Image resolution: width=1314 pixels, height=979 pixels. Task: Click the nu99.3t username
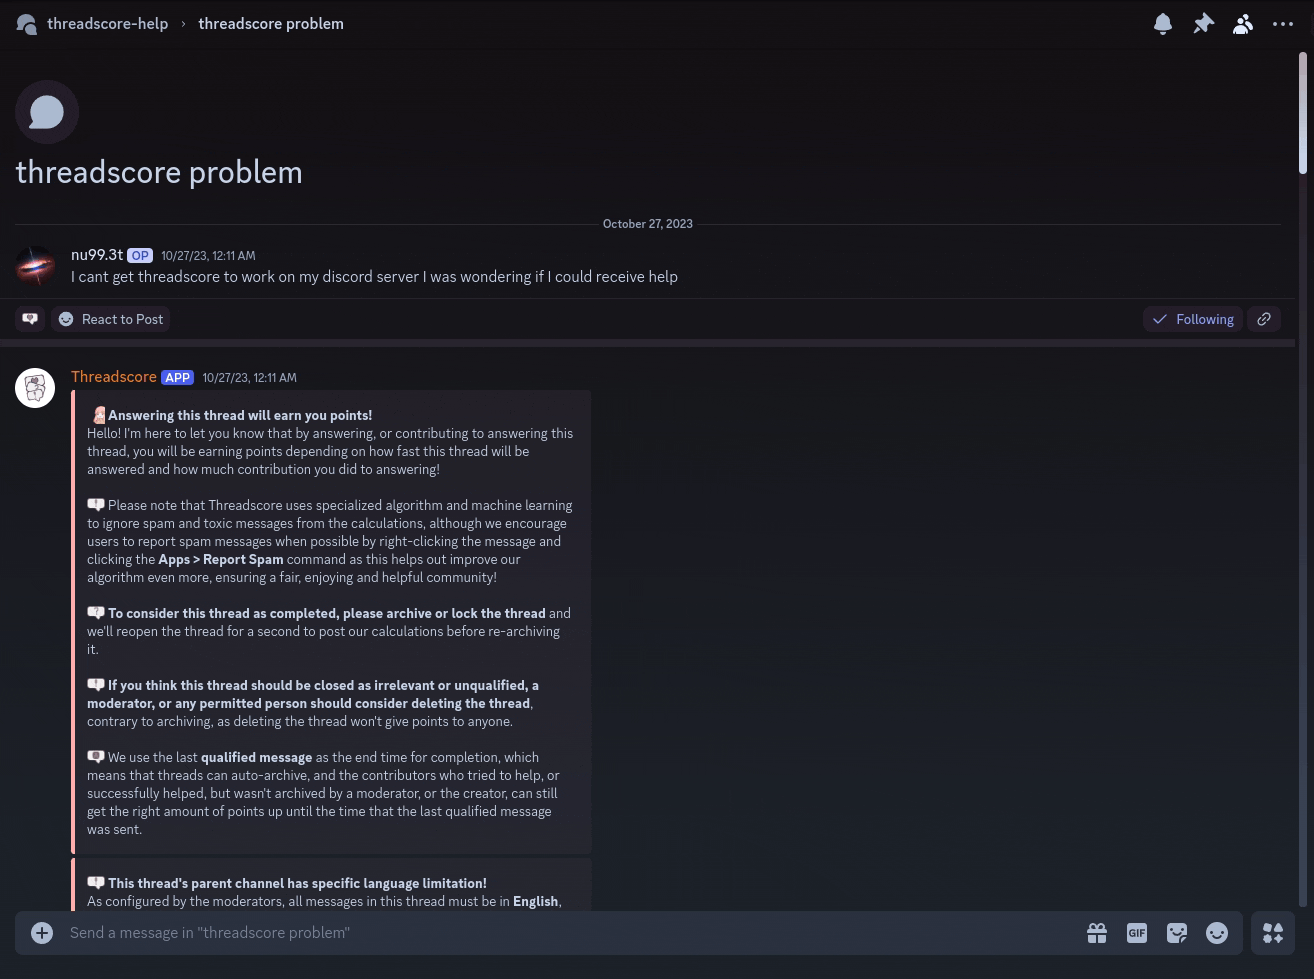[97, 255]
